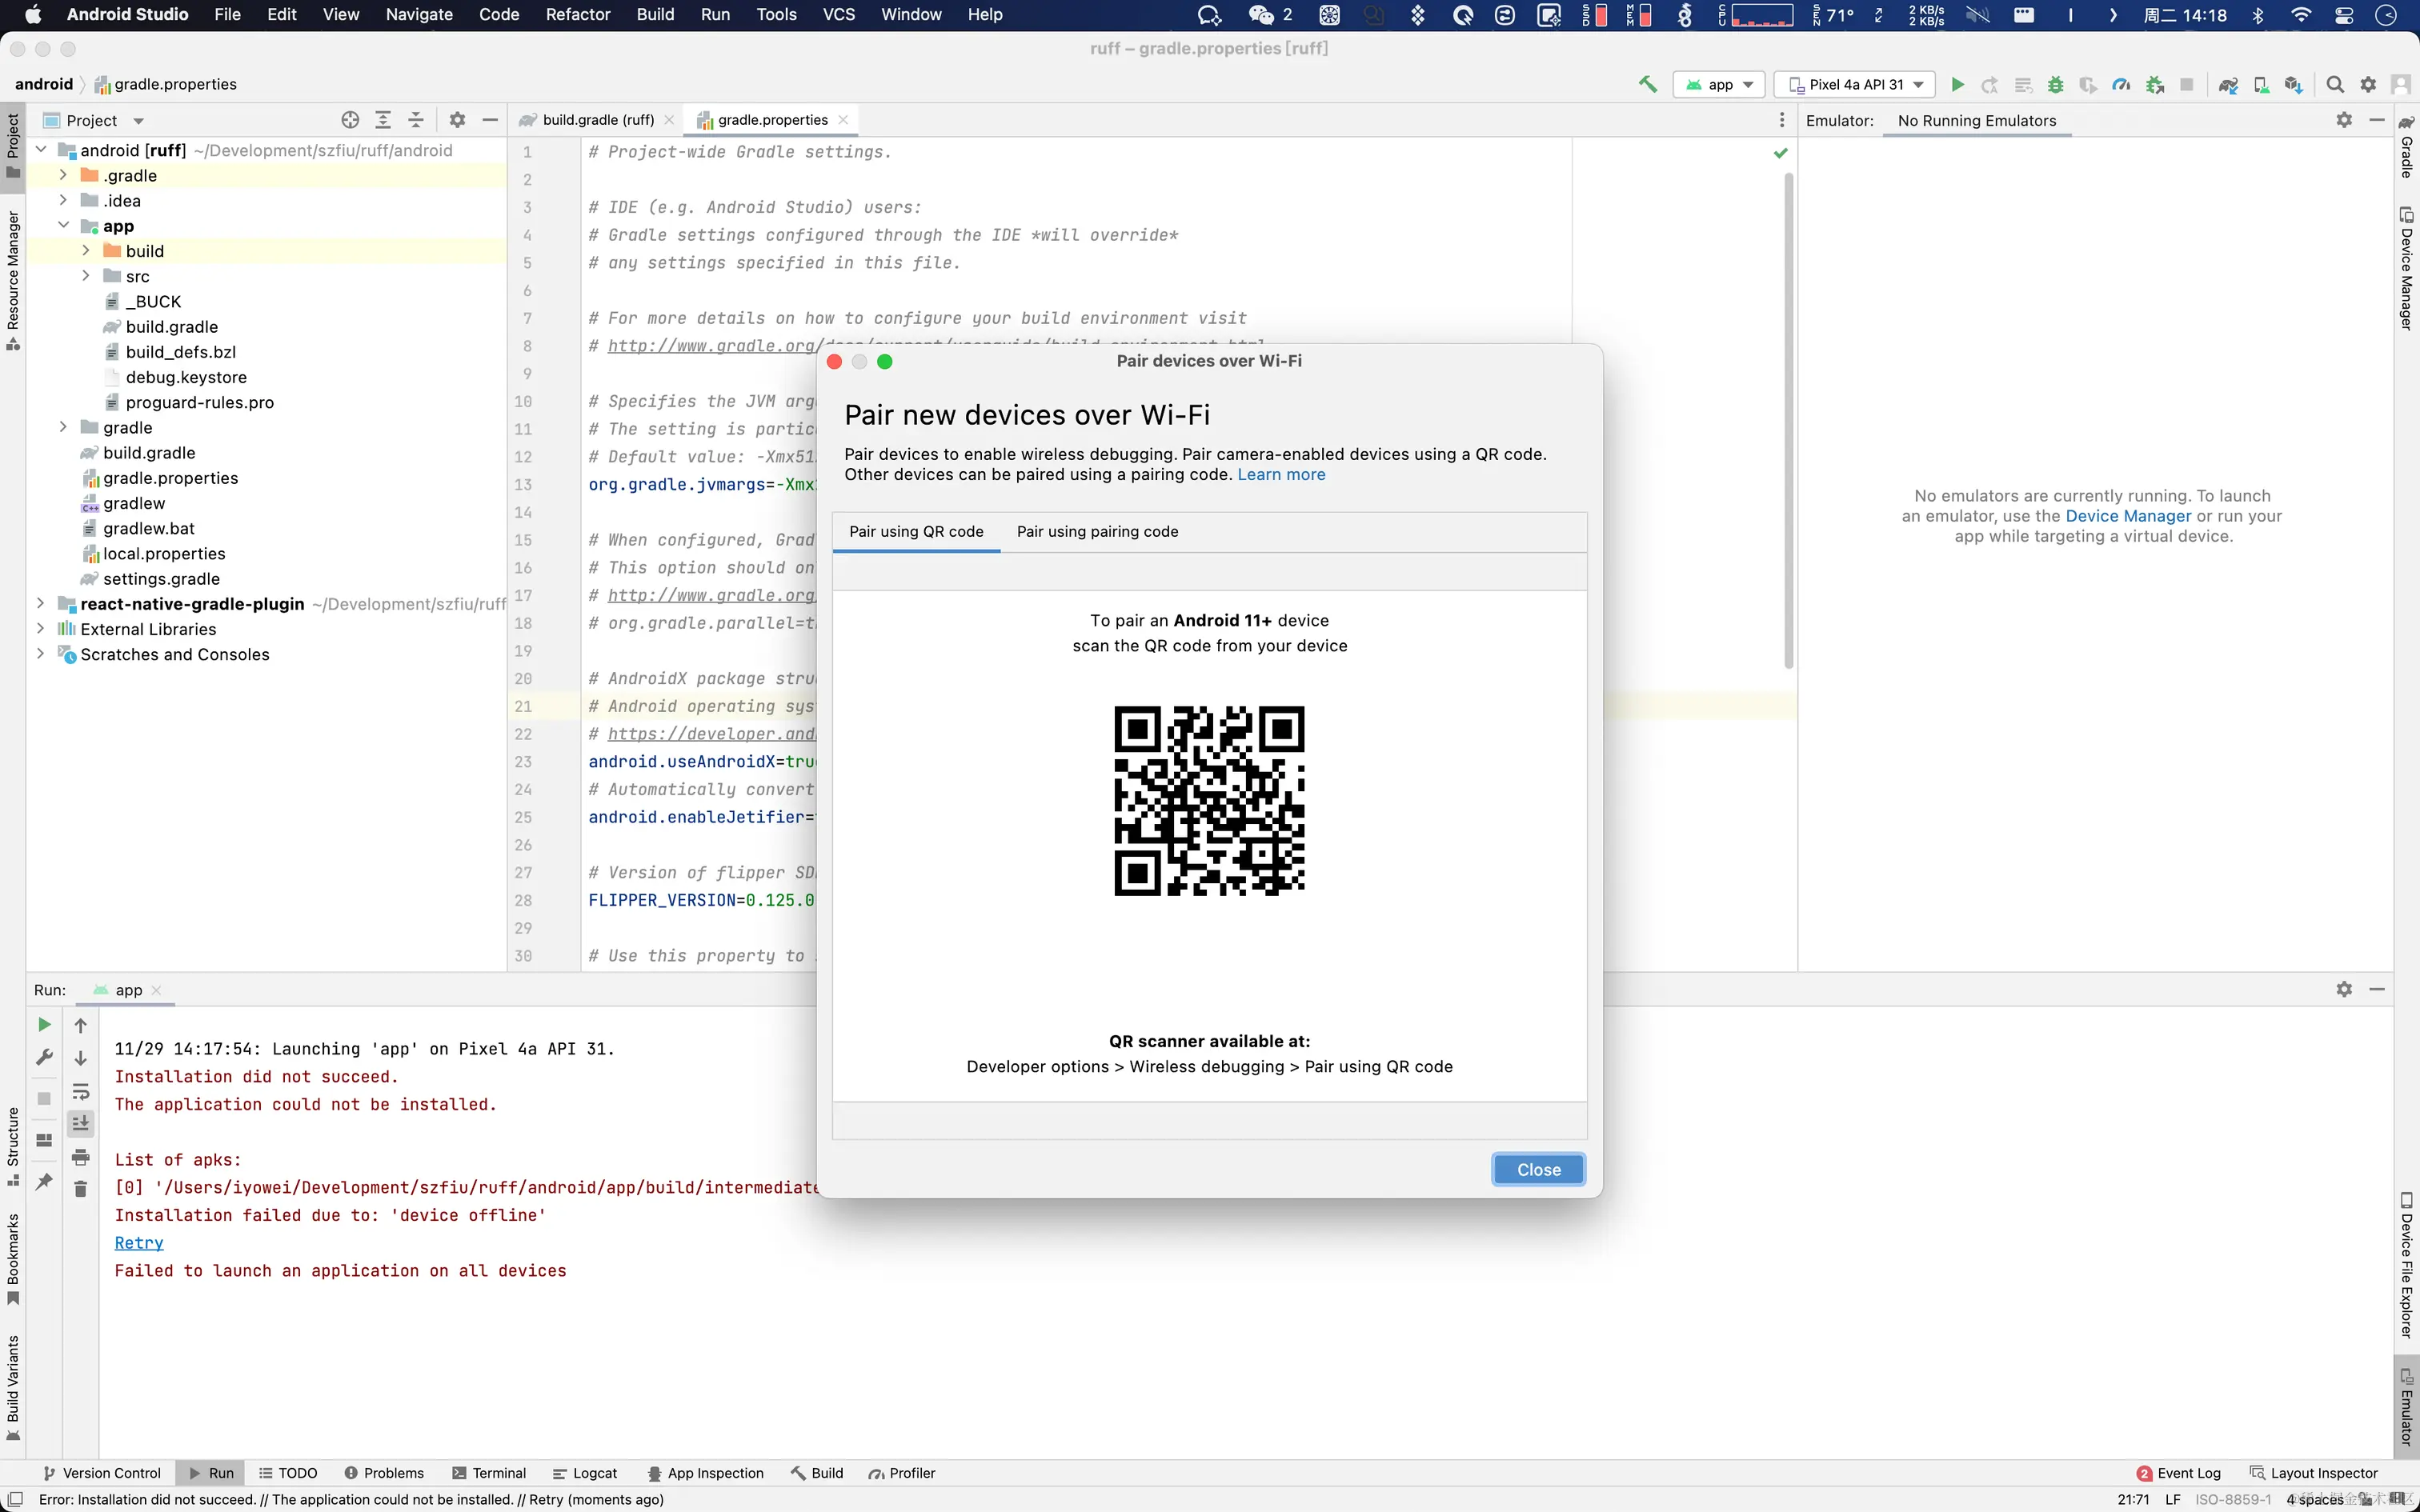Click the Debug app bug icon

point(2055,84)
